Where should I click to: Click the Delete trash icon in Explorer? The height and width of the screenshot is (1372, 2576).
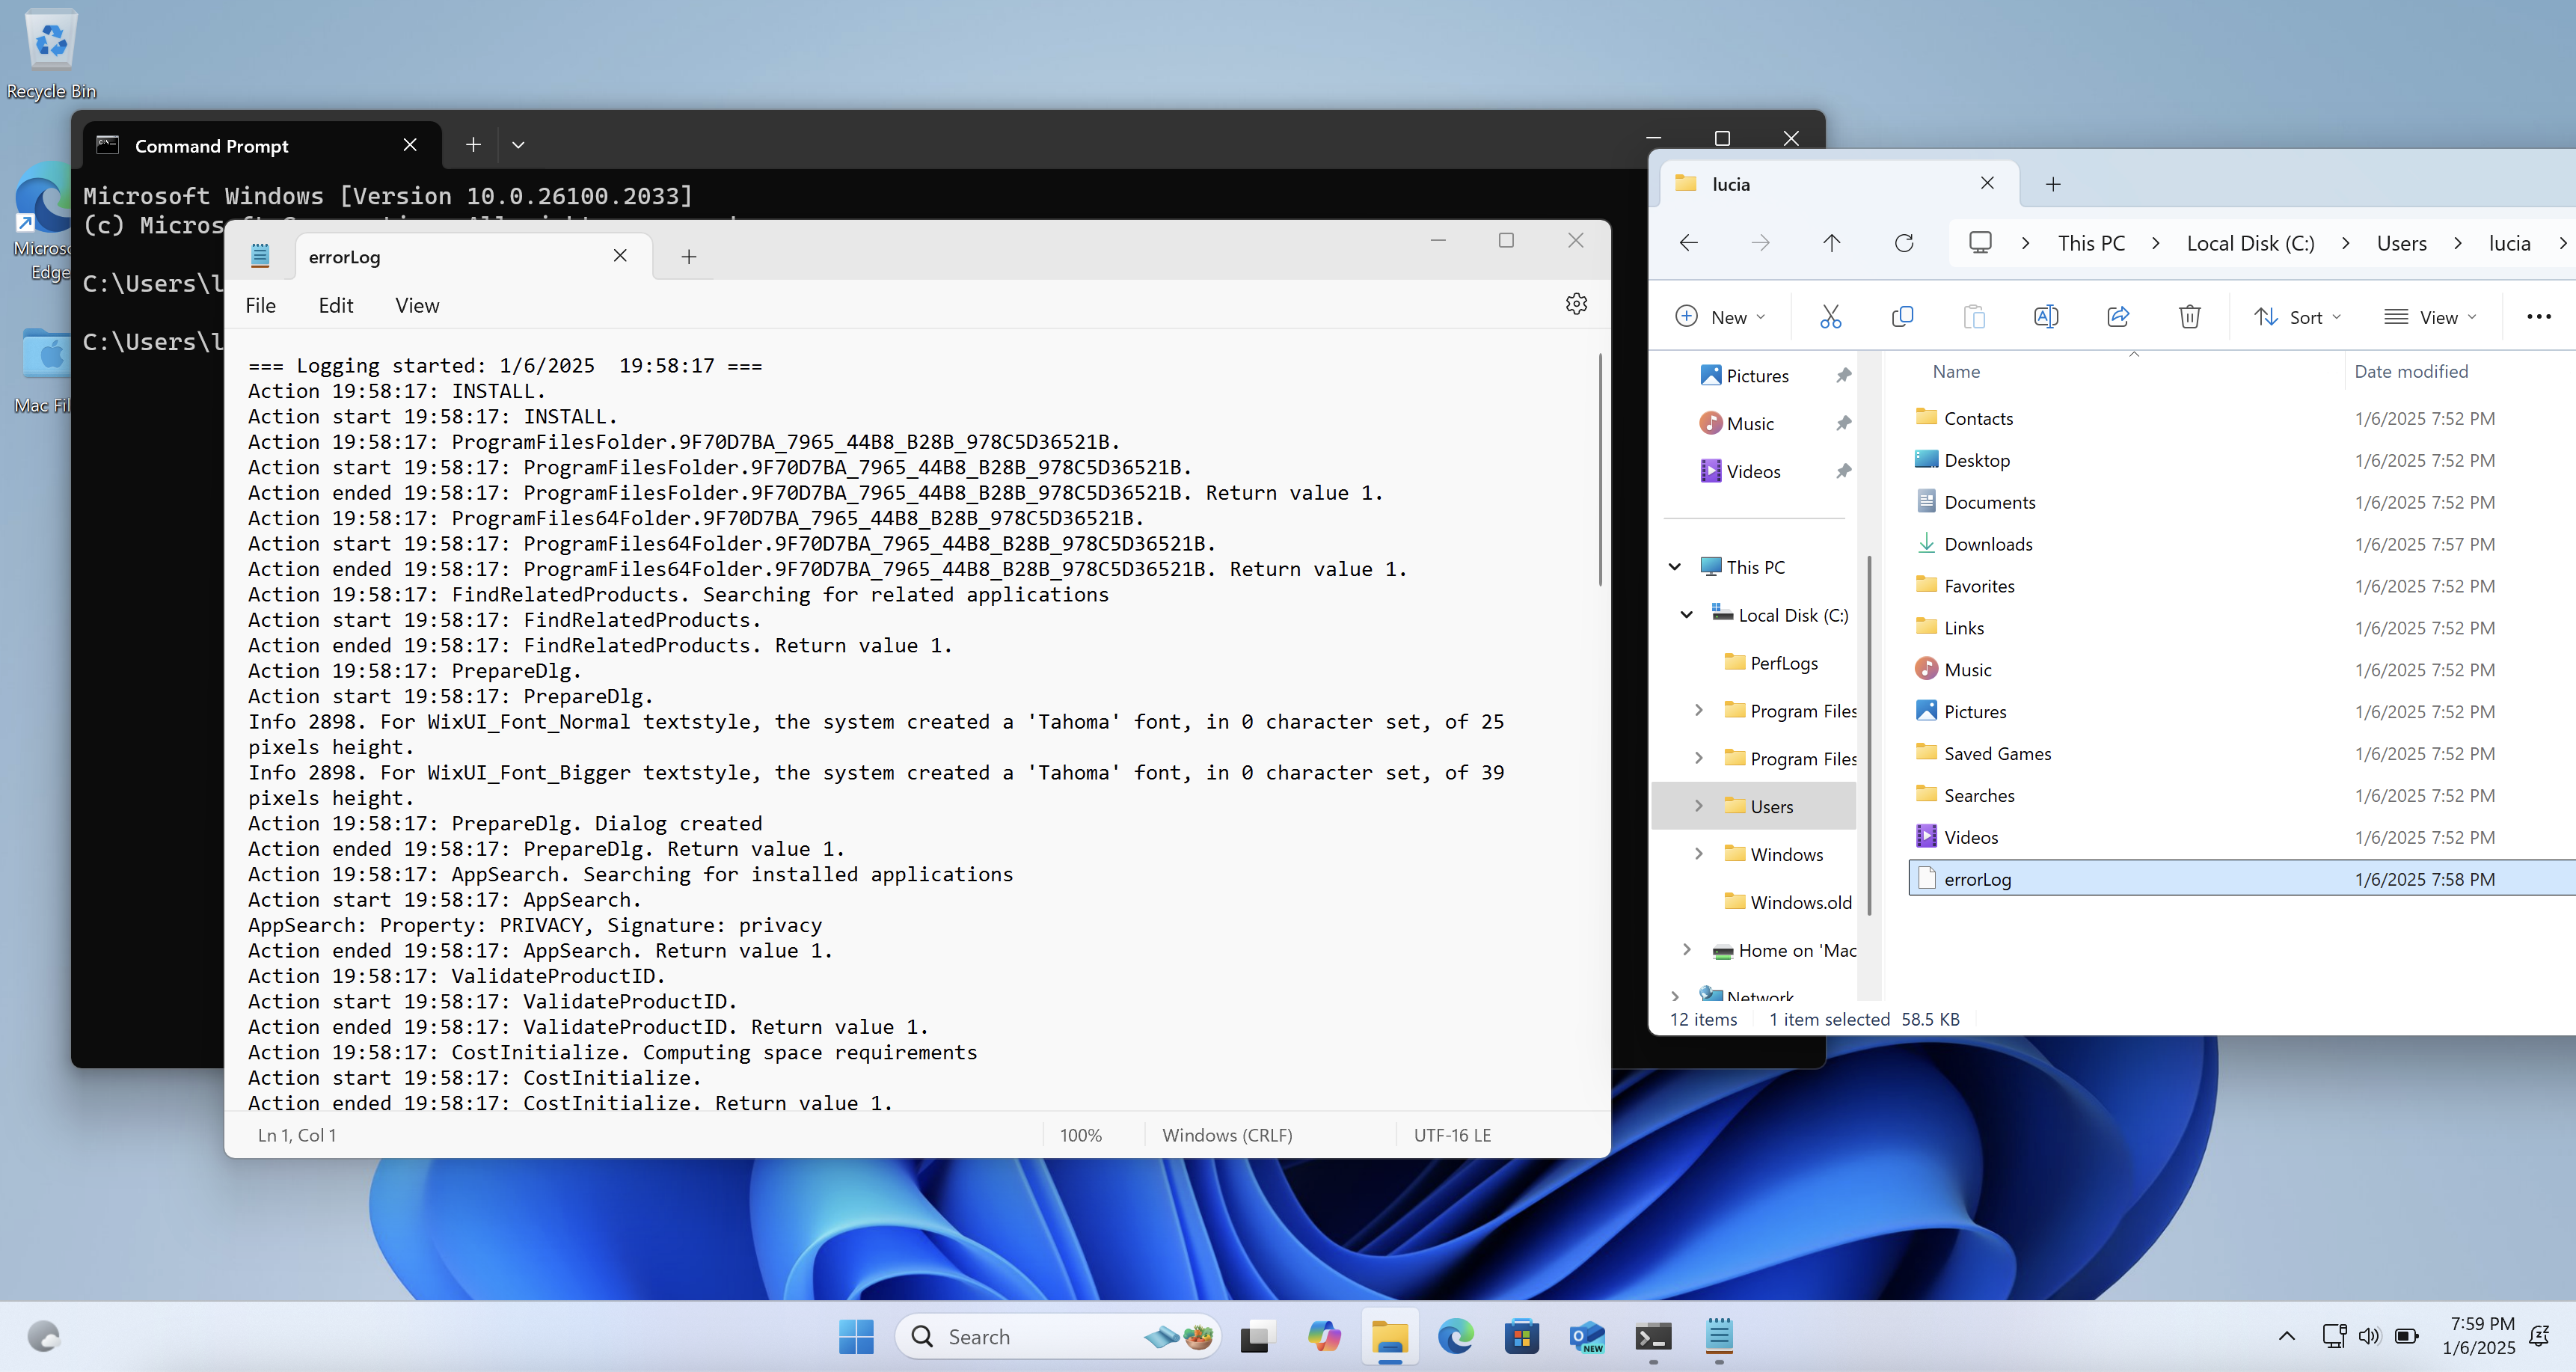pos(2189,317)
